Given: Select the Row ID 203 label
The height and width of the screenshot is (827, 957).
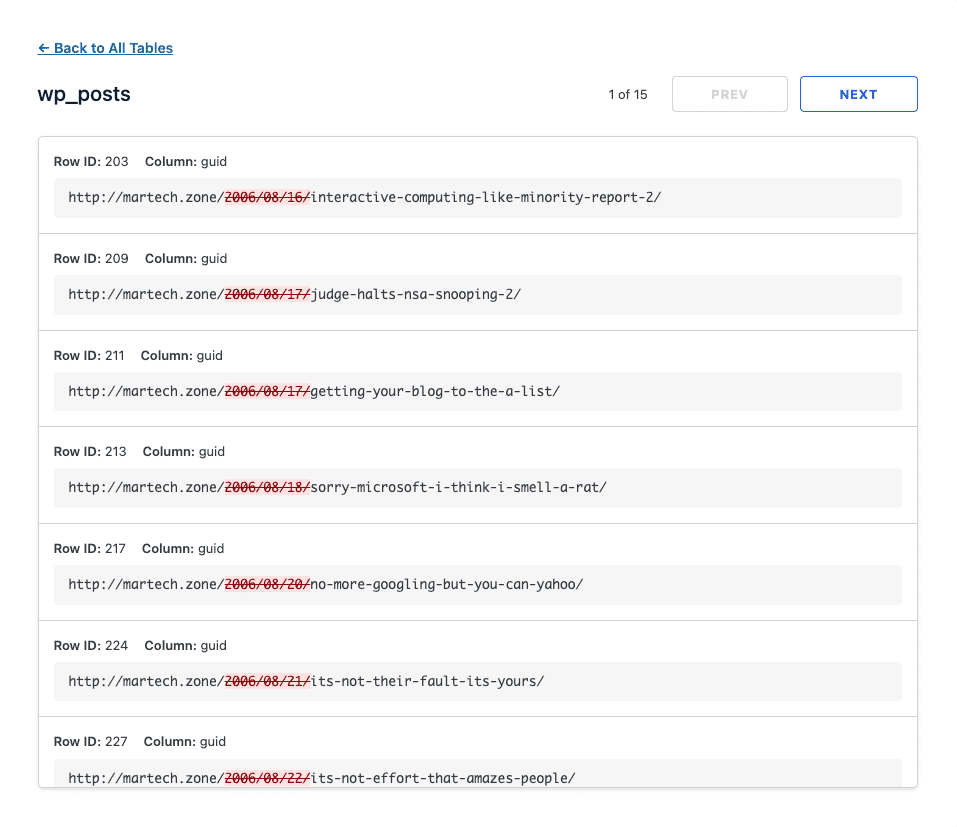Looking at the screenshot, I should coord(91,162).
